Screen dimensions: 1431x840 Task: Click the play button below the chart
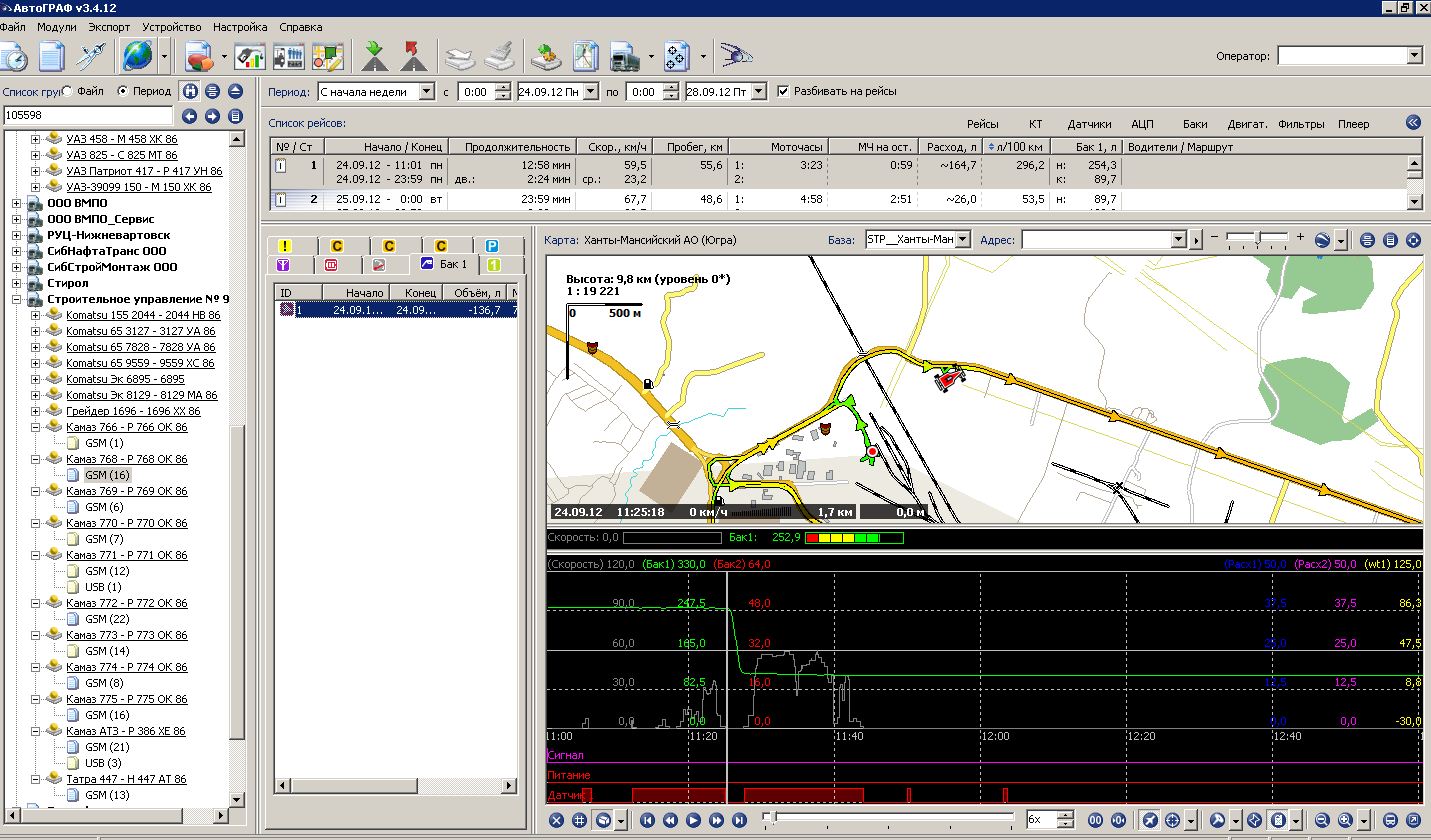point(694,820)
